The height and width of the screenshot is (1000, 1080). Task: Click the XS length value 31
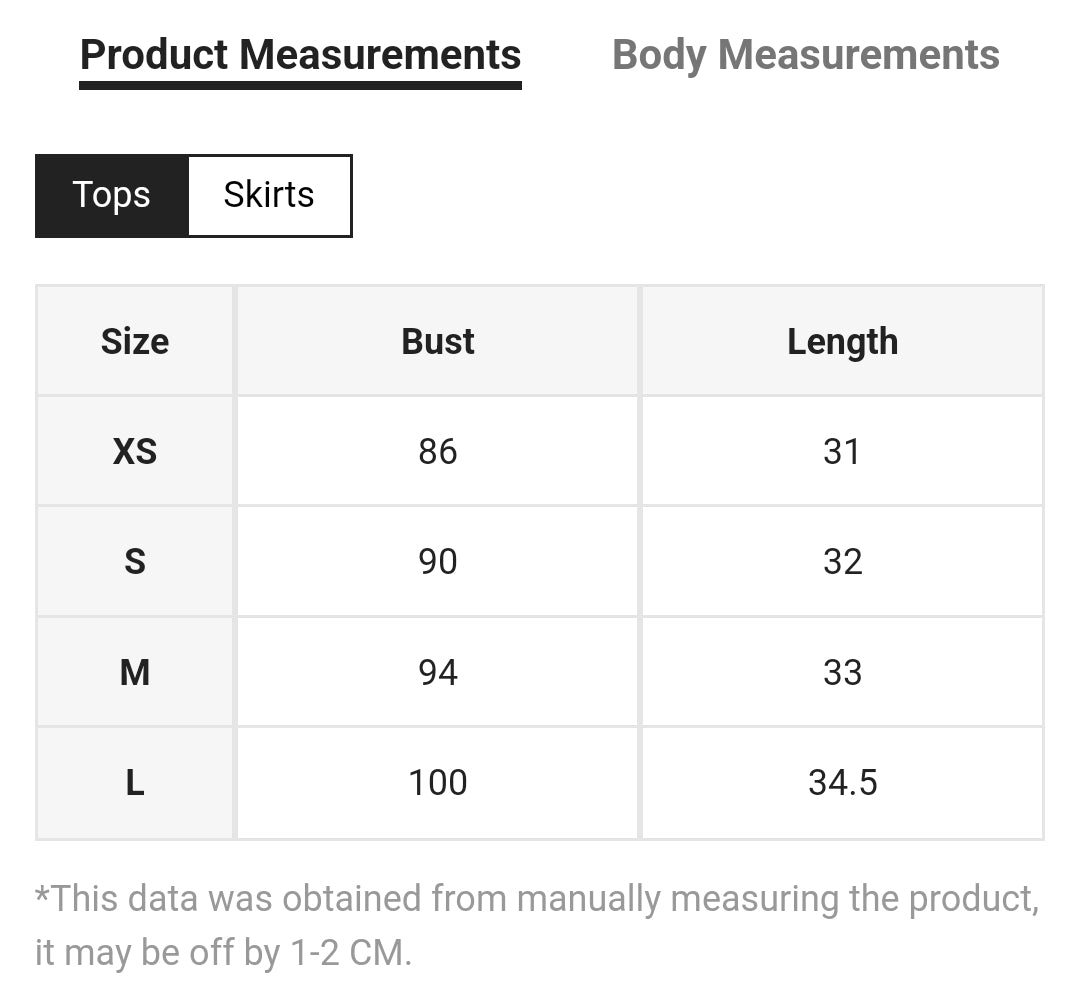(842, 452)
